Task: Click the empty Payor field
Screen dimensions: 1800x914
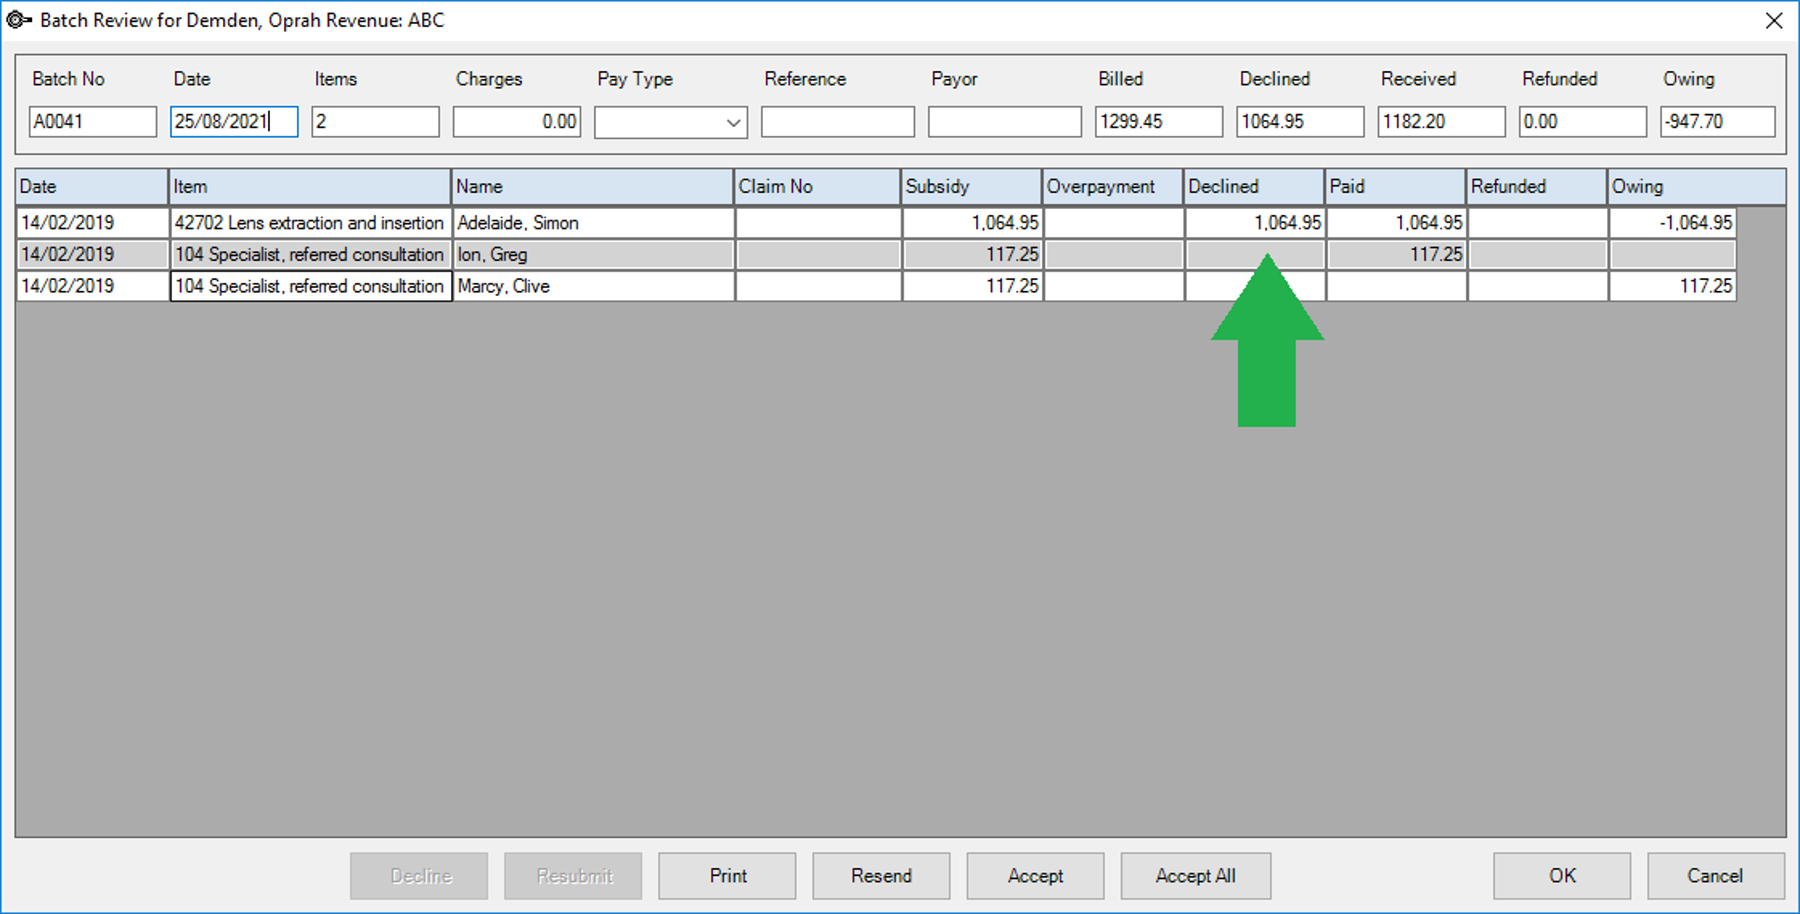Action: click(x=1005, y=122)
